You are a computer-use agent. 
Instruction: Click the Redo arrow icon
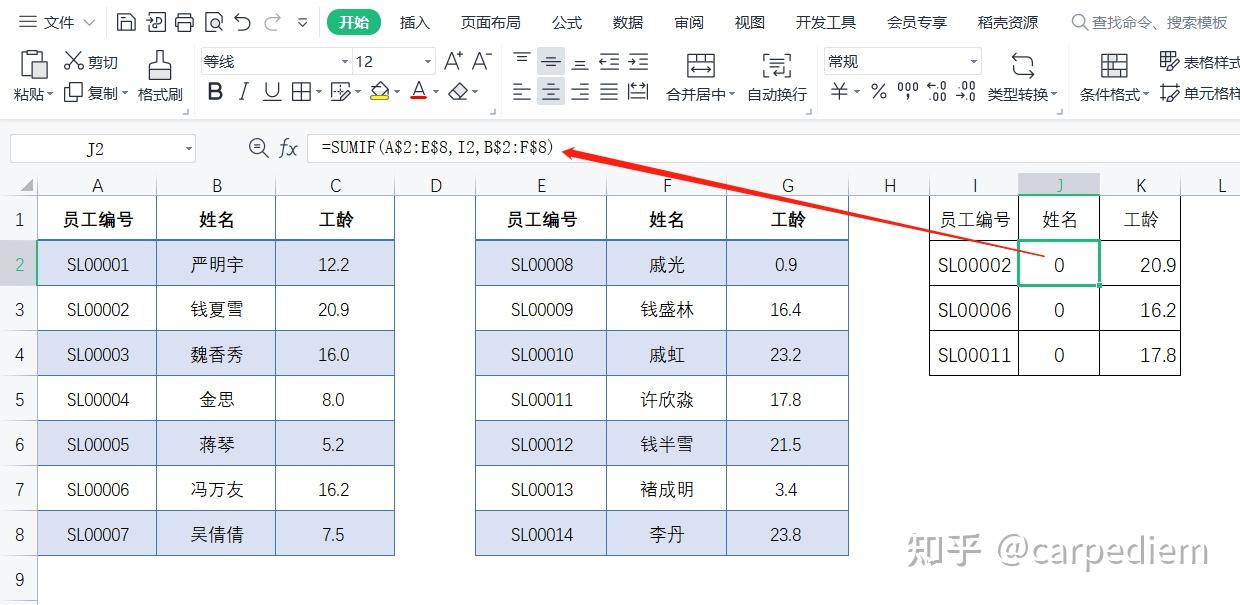coord(272,22)
